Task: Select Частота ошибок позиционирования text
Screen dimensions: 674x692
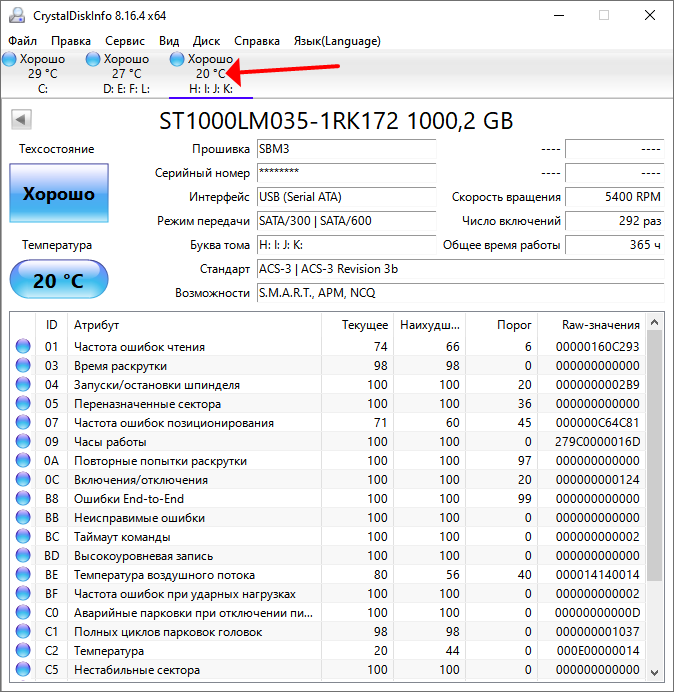Action: (x=174, y=423)
